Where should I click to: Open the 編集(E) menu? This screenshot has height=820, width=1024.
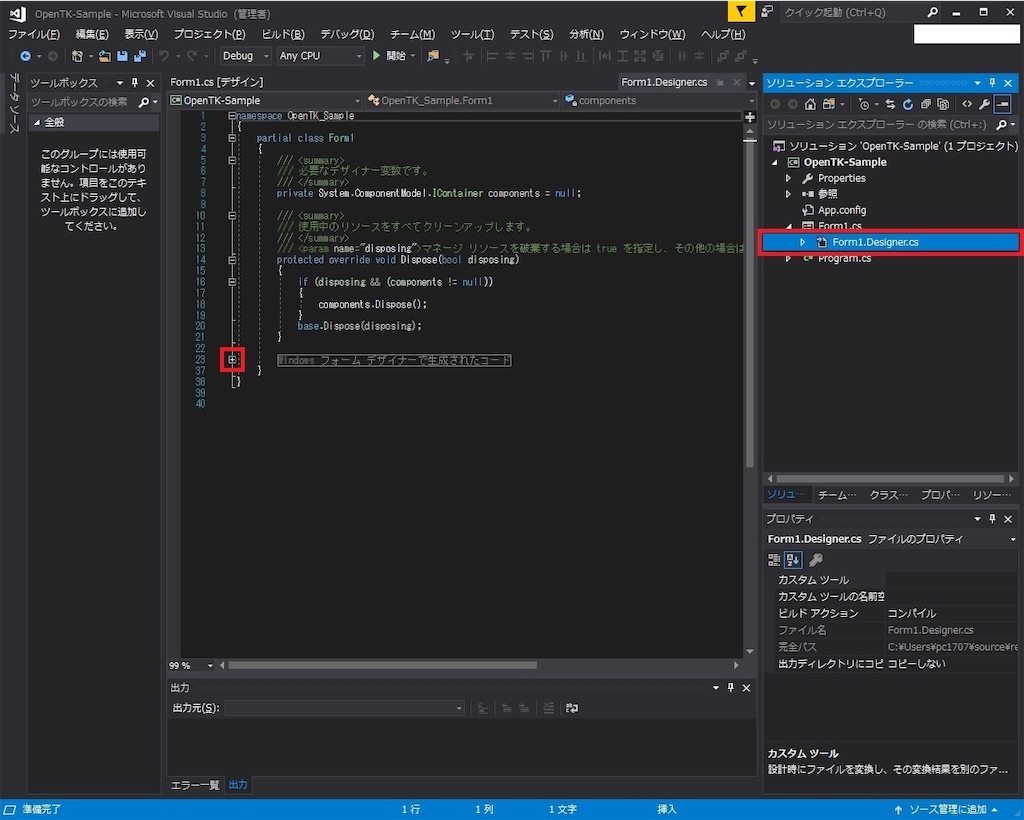click(x=92, y=35)
